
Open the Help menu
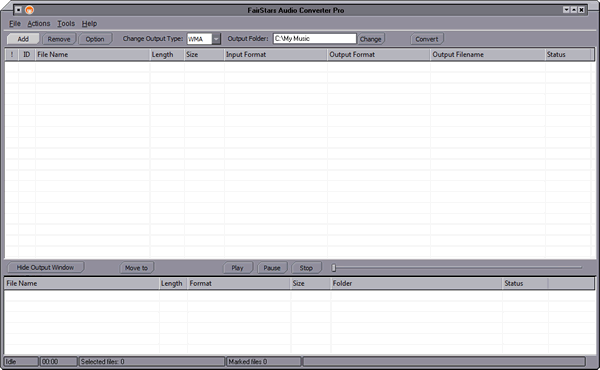[89, 24]
